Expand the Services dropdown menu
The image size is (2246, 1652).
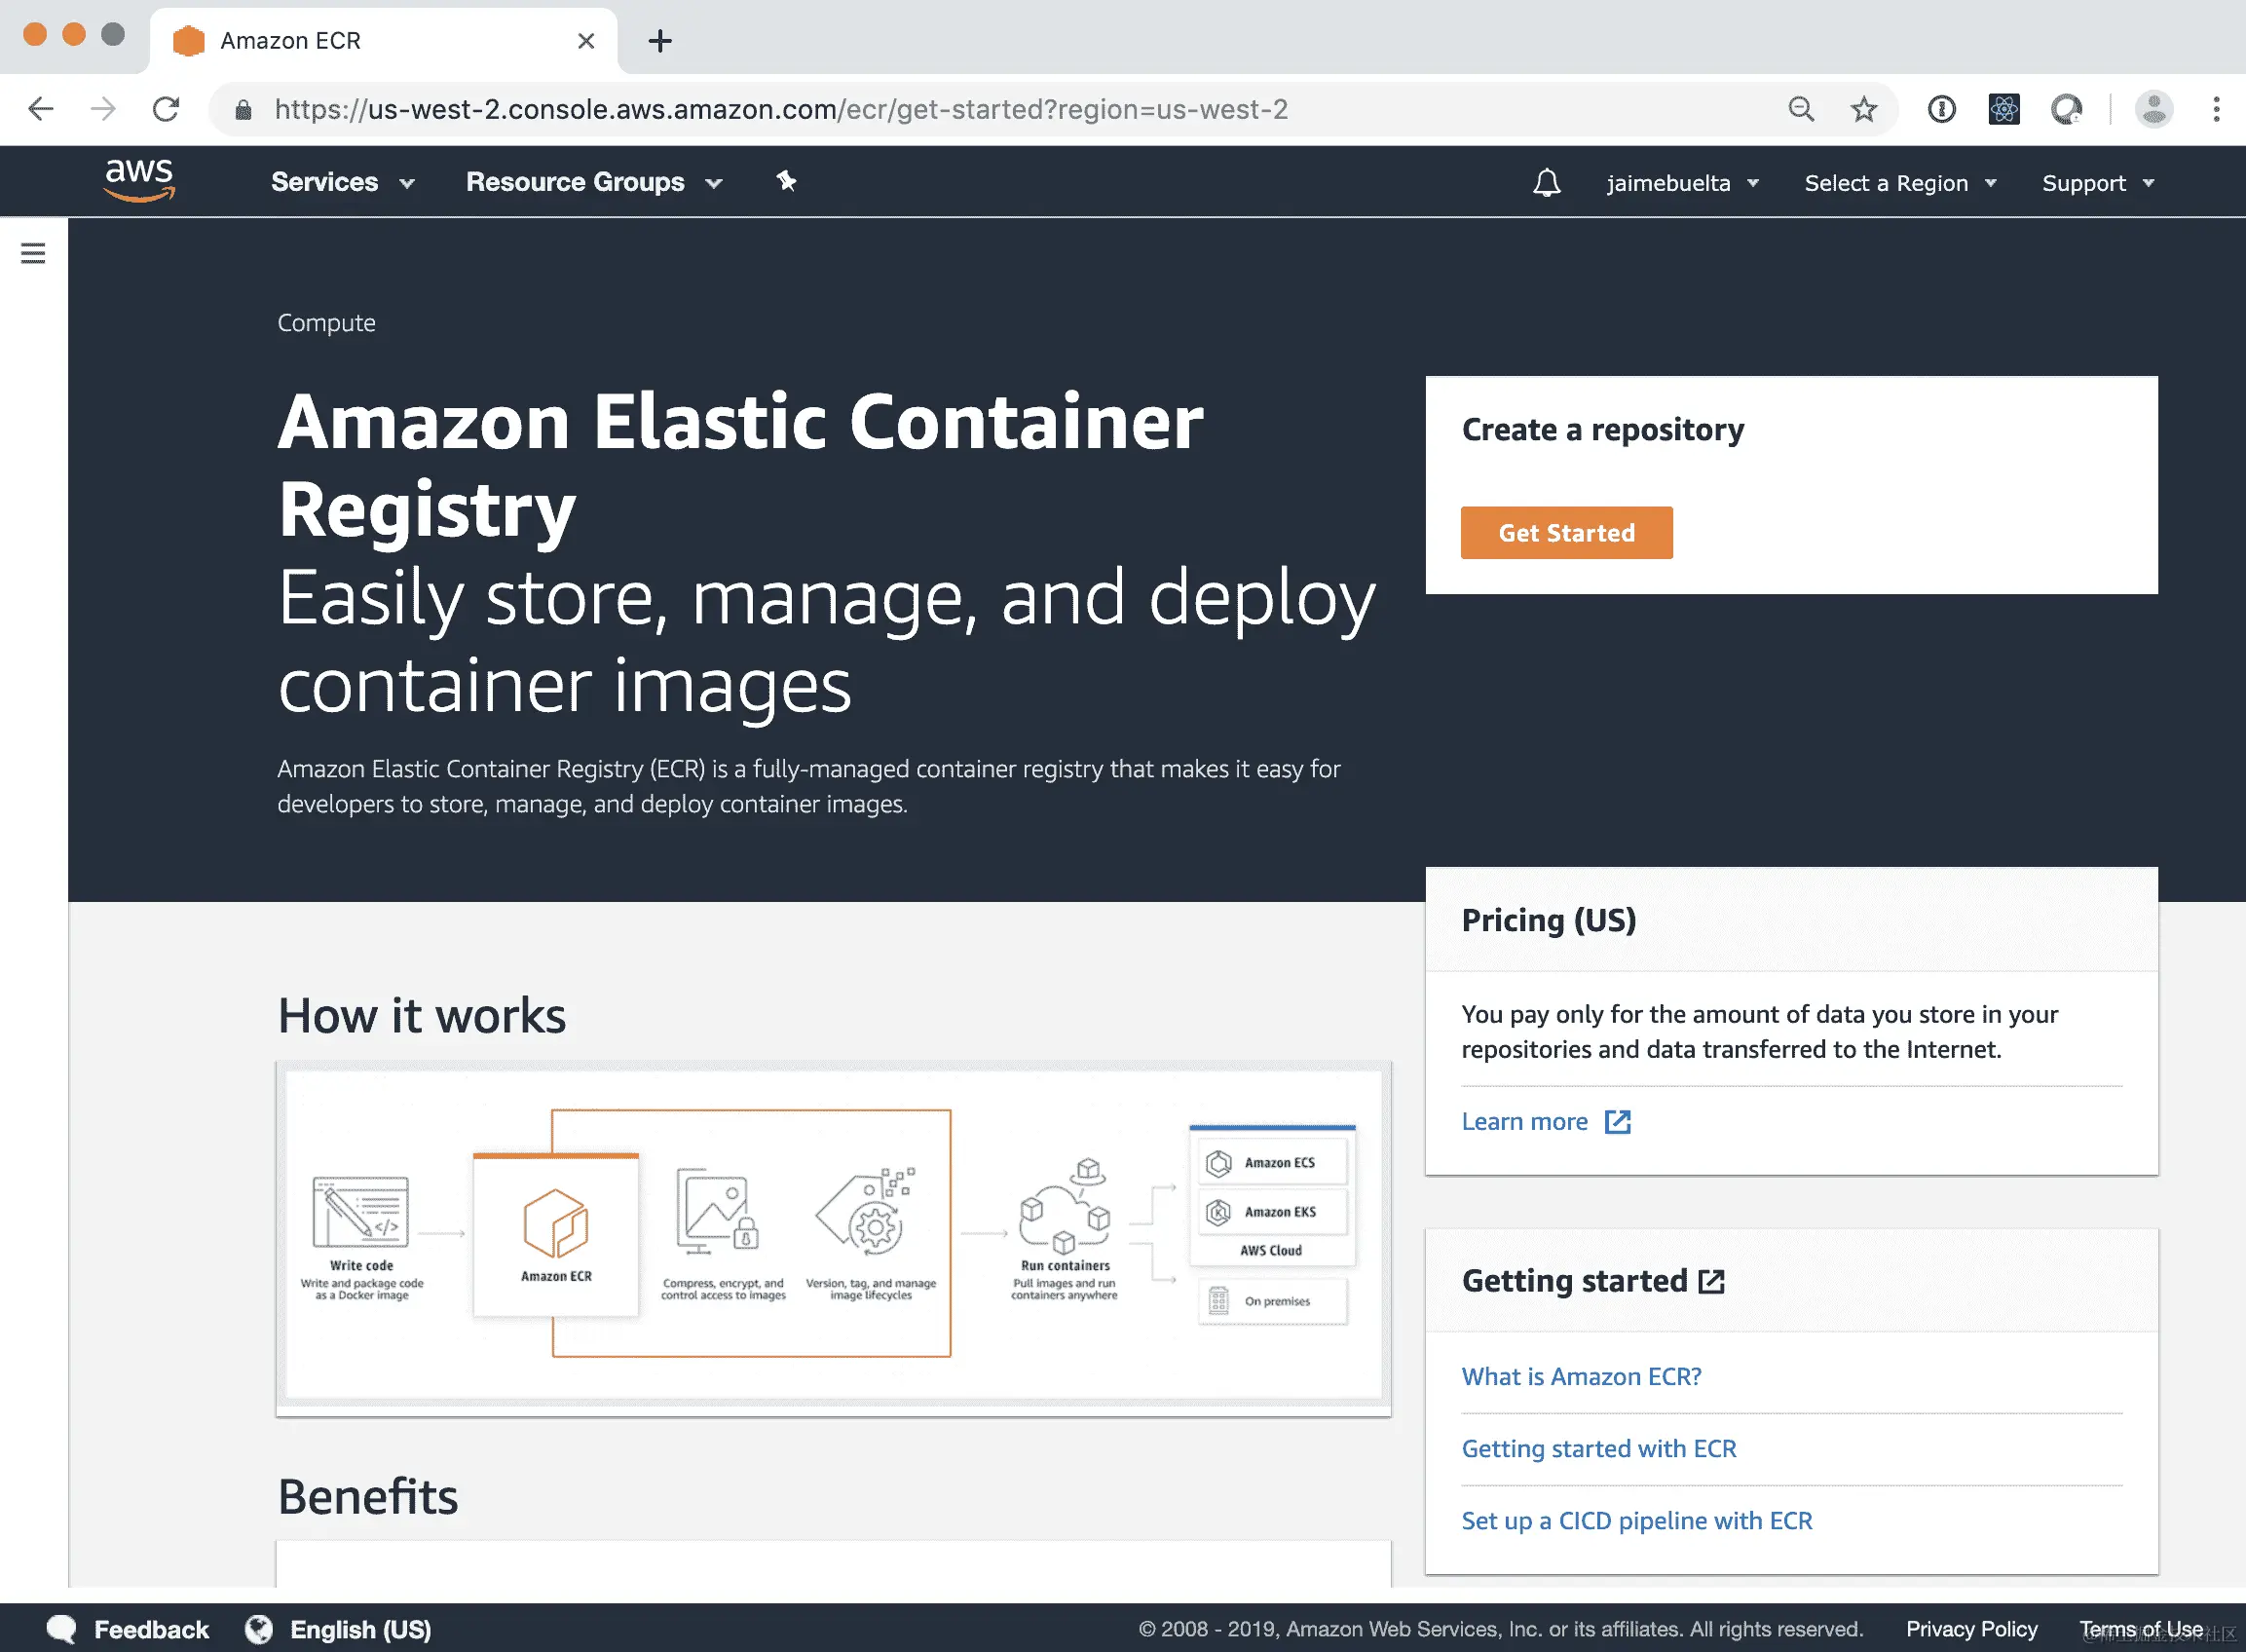pos(342,182)
